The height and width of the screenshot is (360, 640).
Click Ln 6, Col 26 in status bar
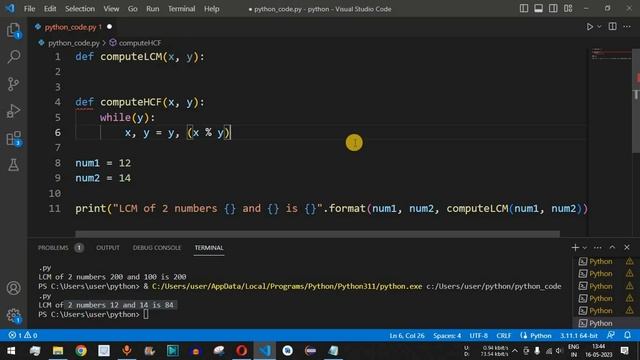(x=407, y=336)
